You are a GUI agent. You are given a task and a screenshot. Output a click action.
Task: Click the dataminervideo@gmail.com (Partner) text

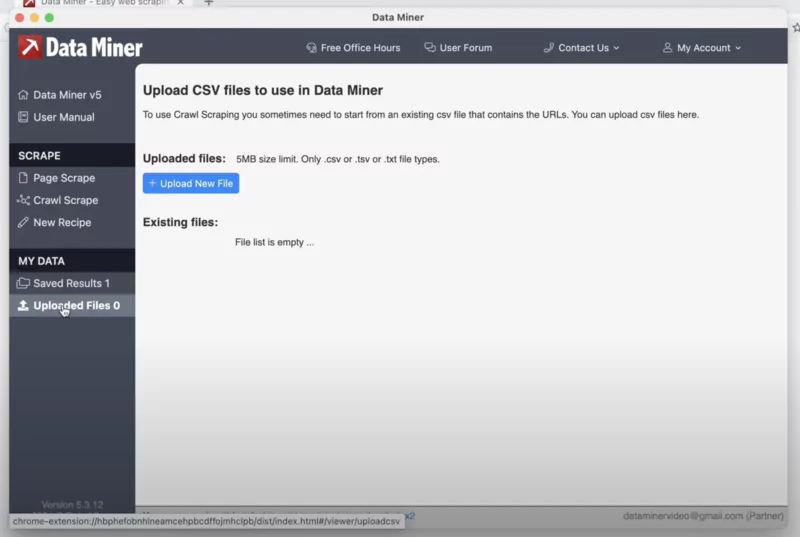(703, 516)
